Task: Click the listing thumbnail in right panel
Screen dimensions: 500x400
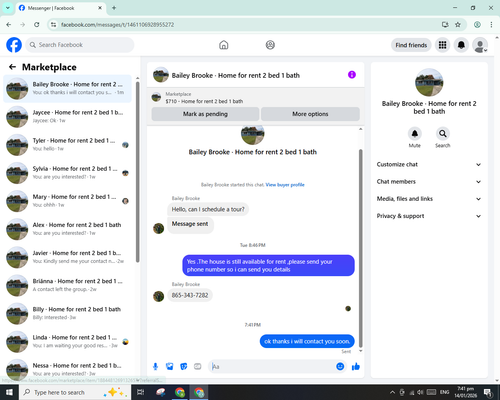Action: [x=429, y=82]
